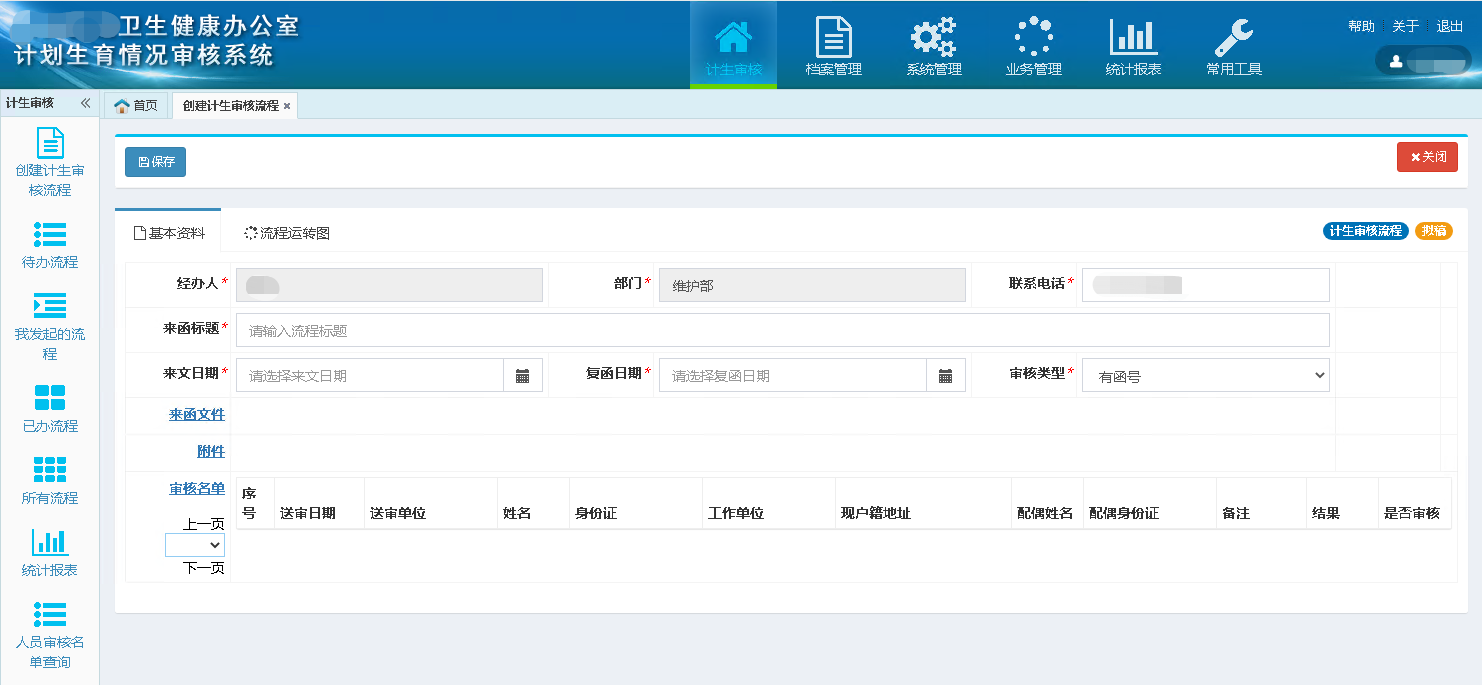Expand the 审核类型 dropdown
This screenshot has width=1482, height=685.
[x=1205, y=376]
